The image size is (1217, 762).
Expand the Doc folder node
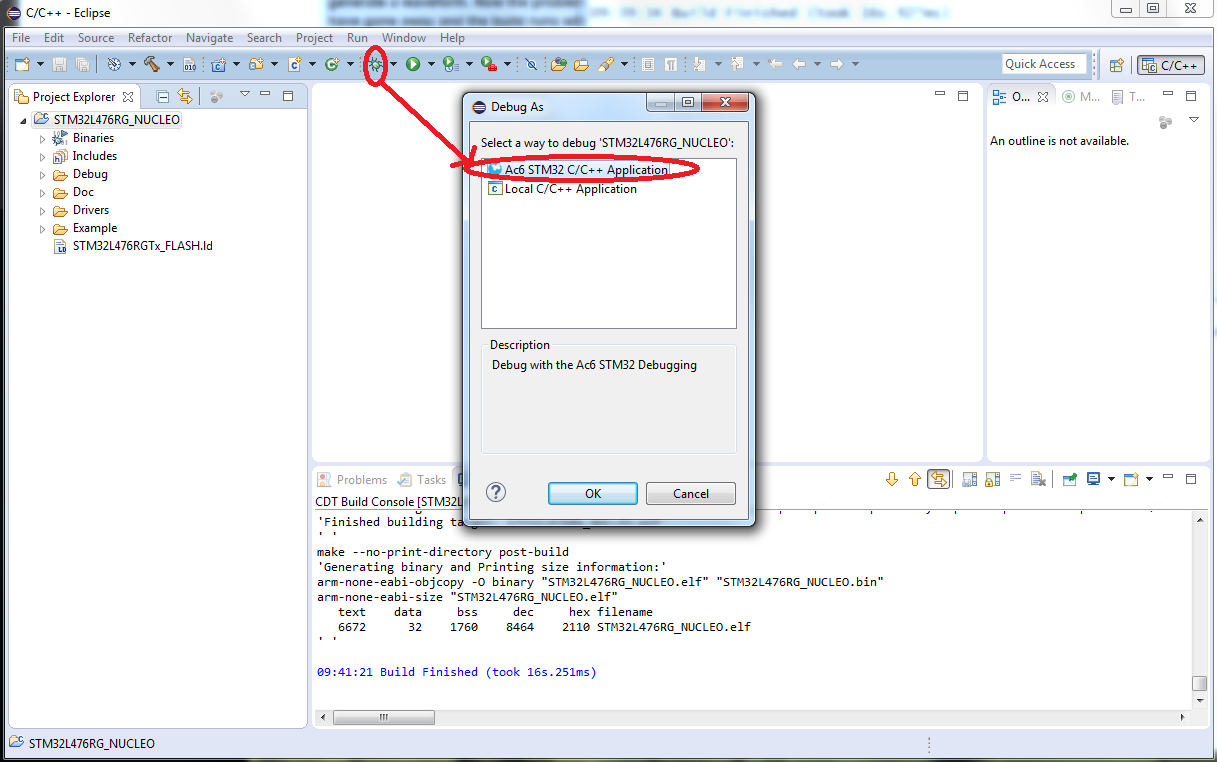42,192
